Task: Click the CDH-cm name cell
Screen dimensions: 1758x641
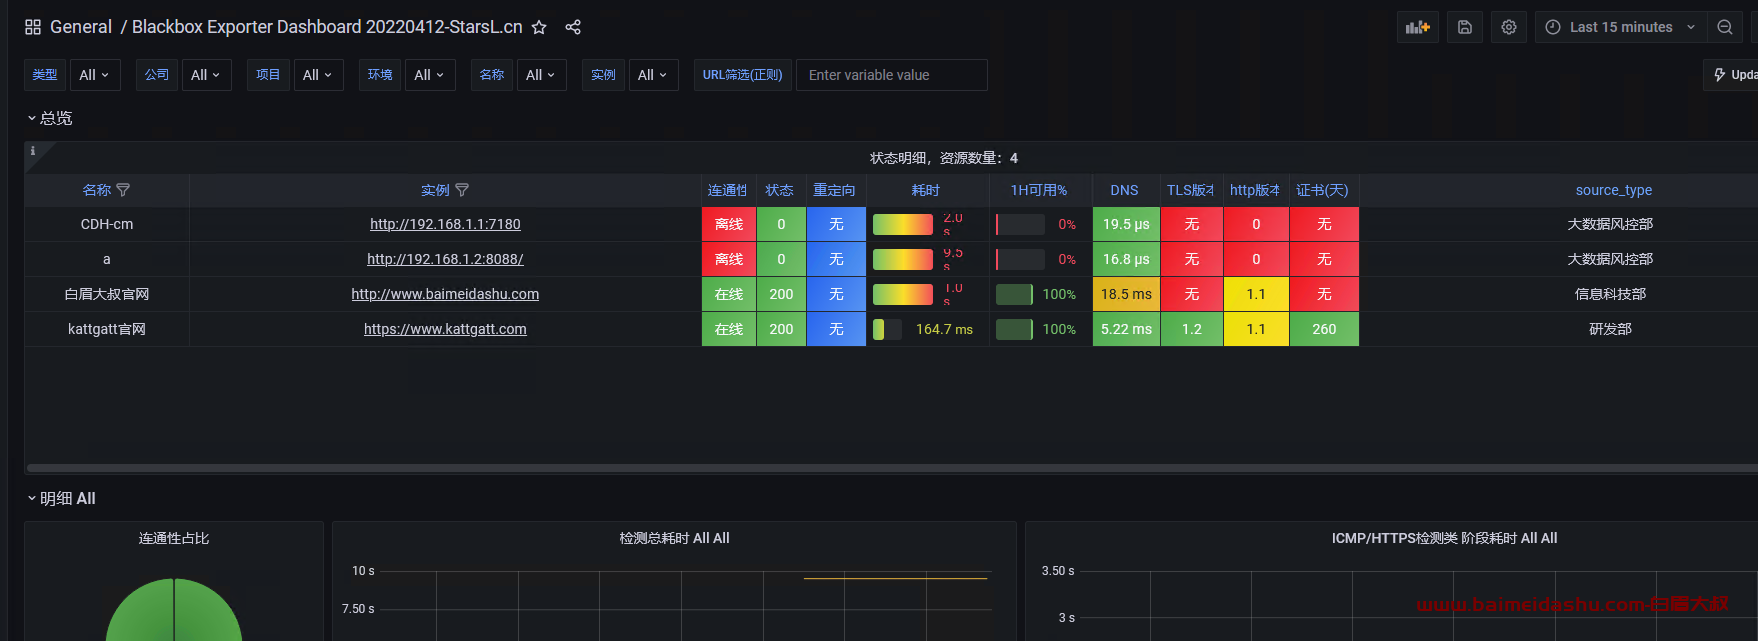Action: click(107, 224)
